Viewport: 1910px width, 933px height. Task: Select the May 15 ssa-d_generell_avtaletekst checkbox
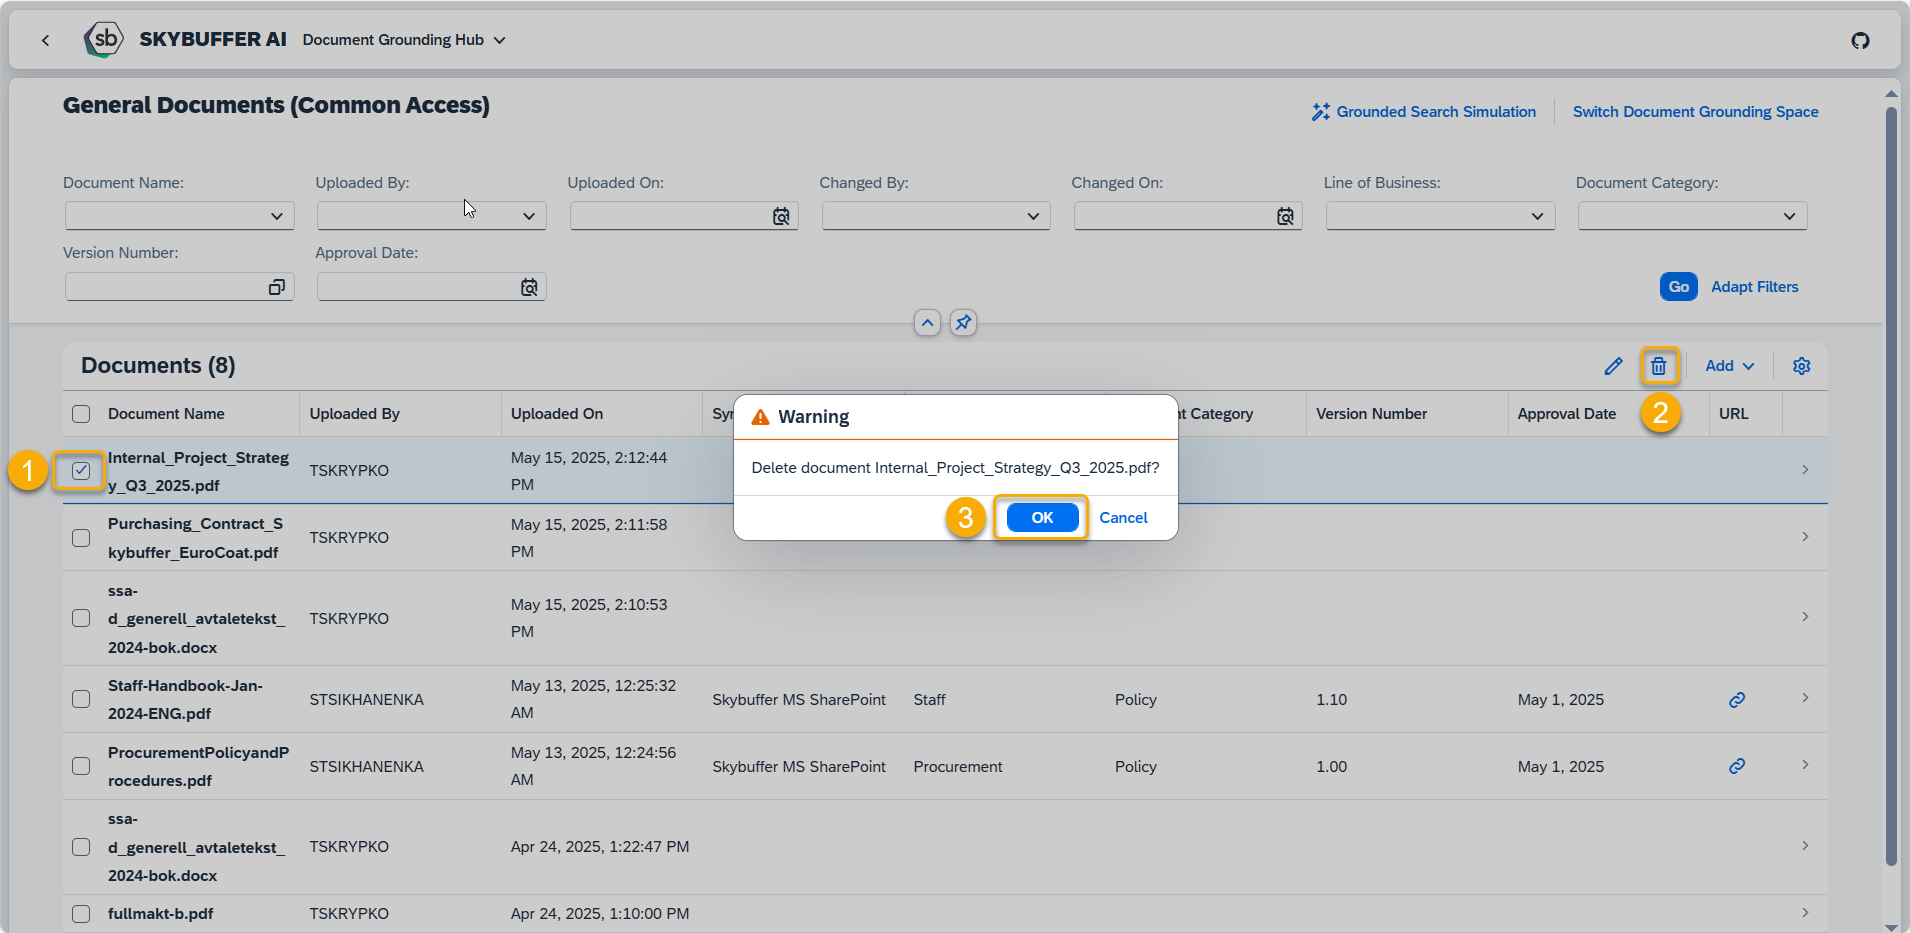click(81, 618)
